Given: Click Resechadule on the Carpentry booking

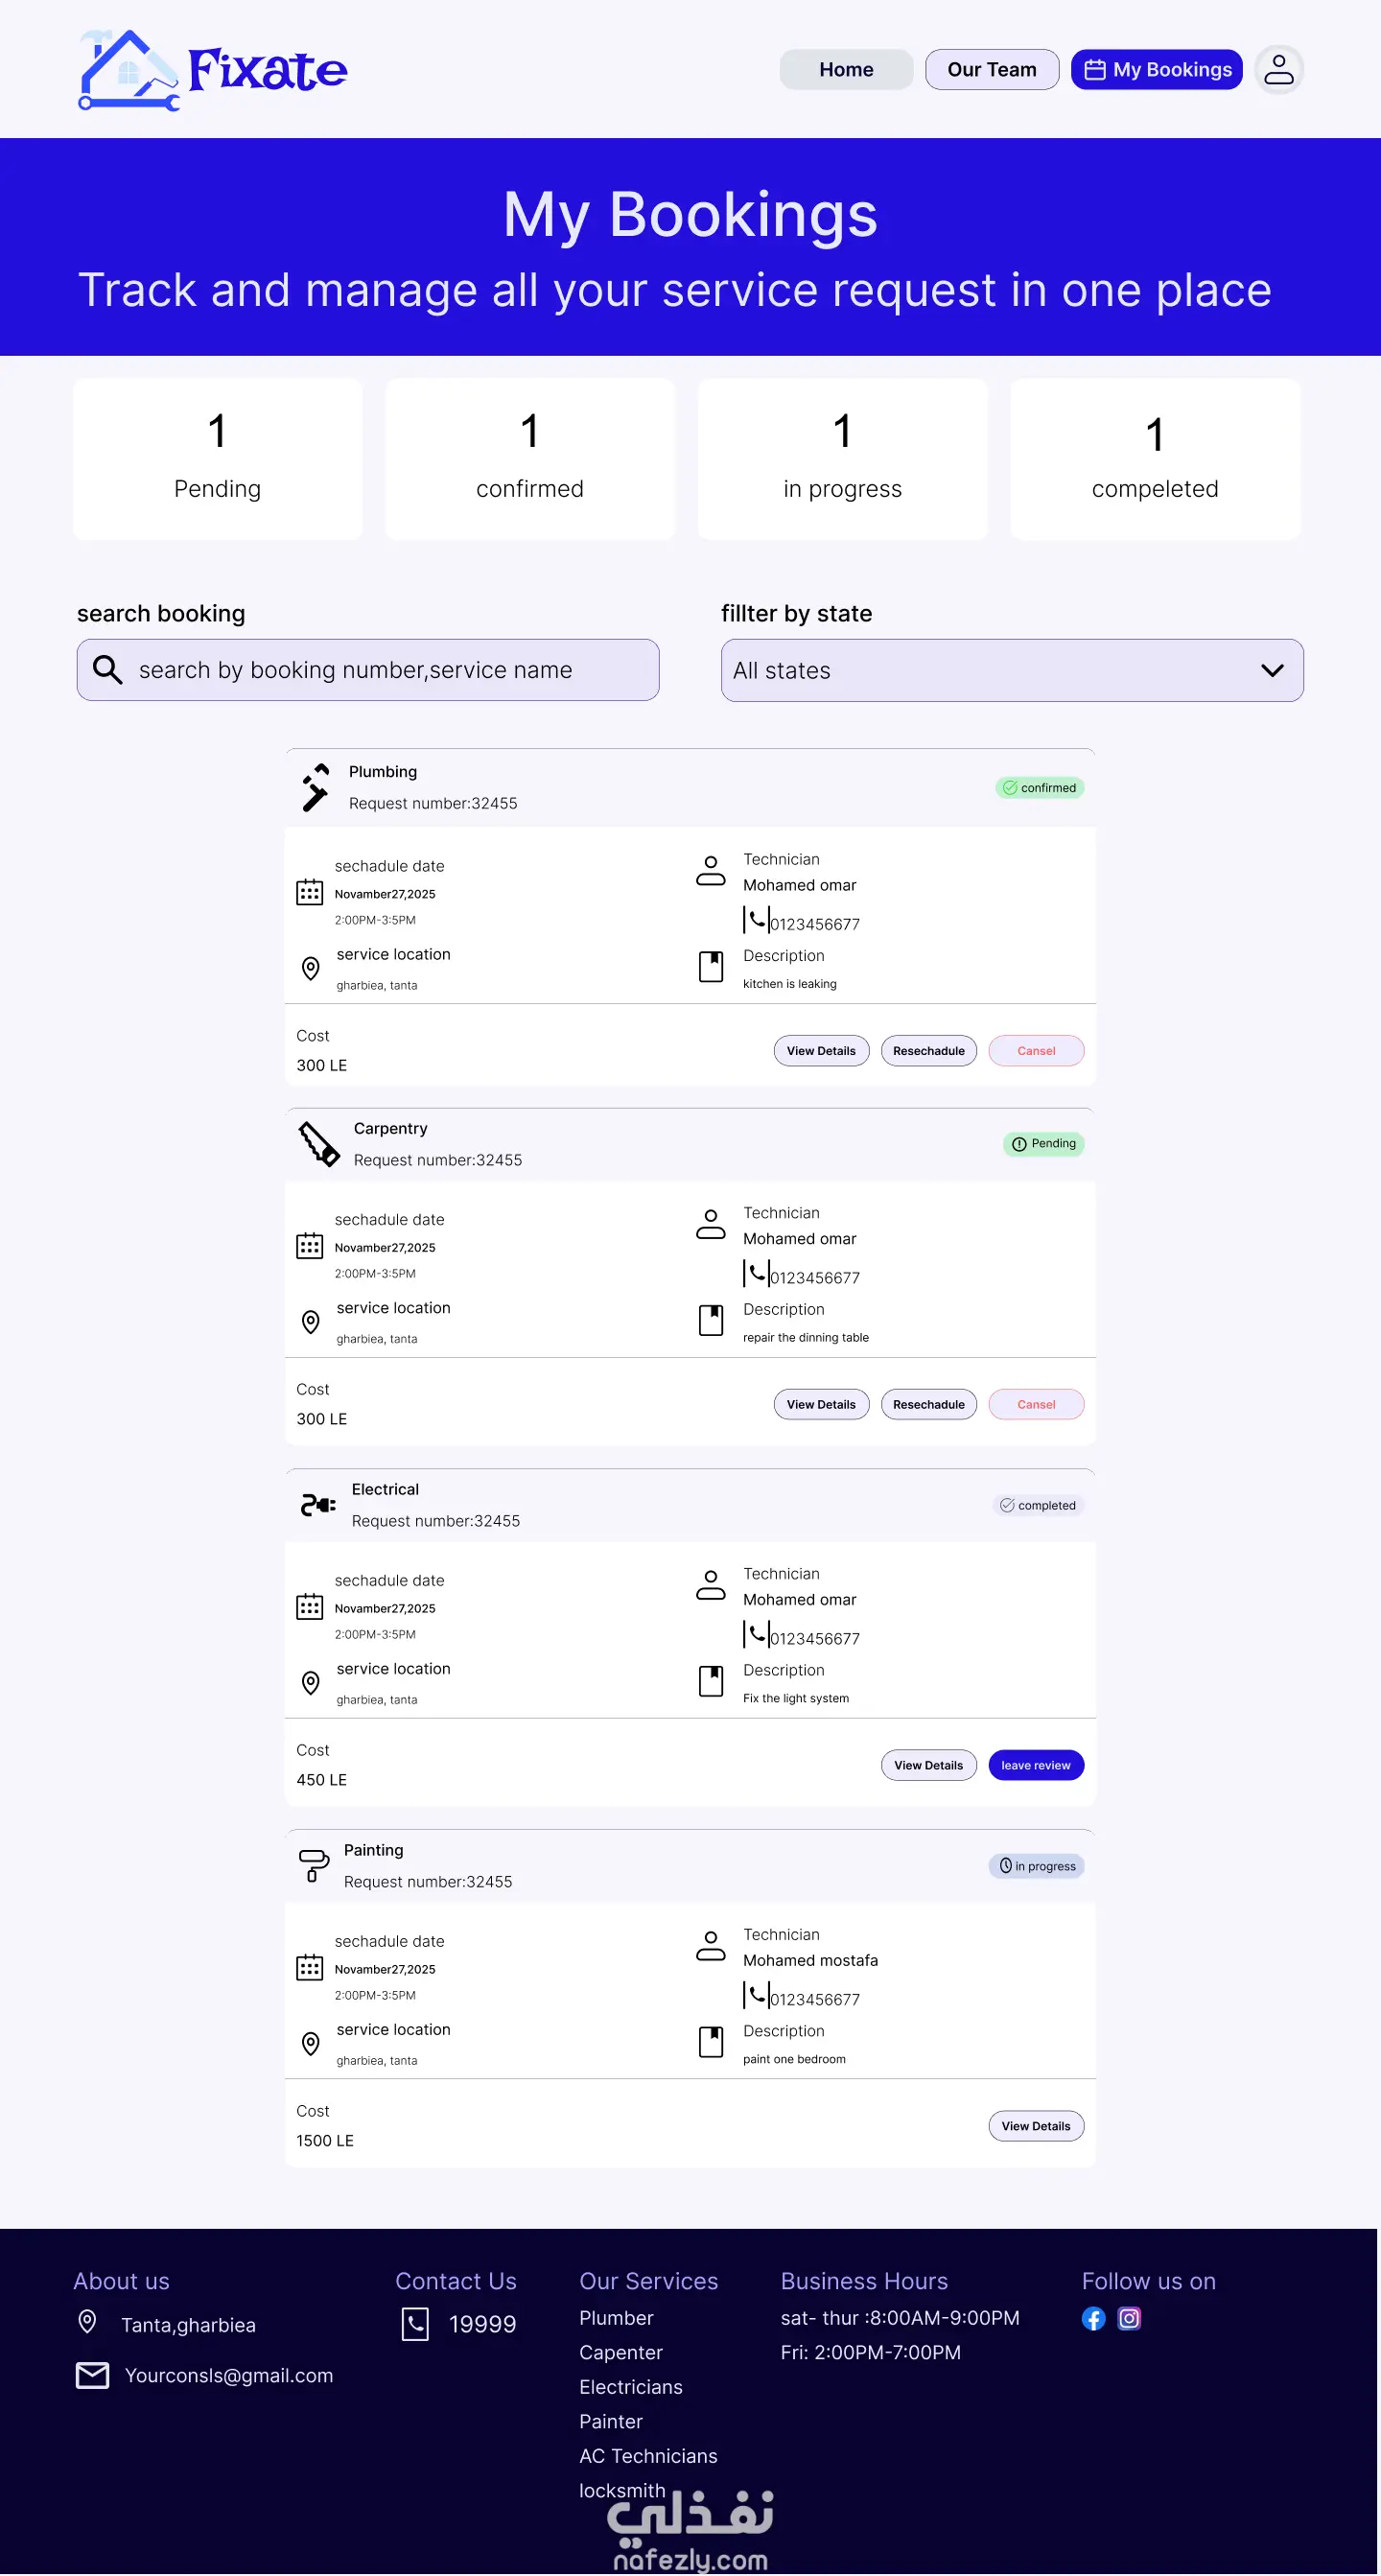Looking at the screenshot, I should (928, 1404).
